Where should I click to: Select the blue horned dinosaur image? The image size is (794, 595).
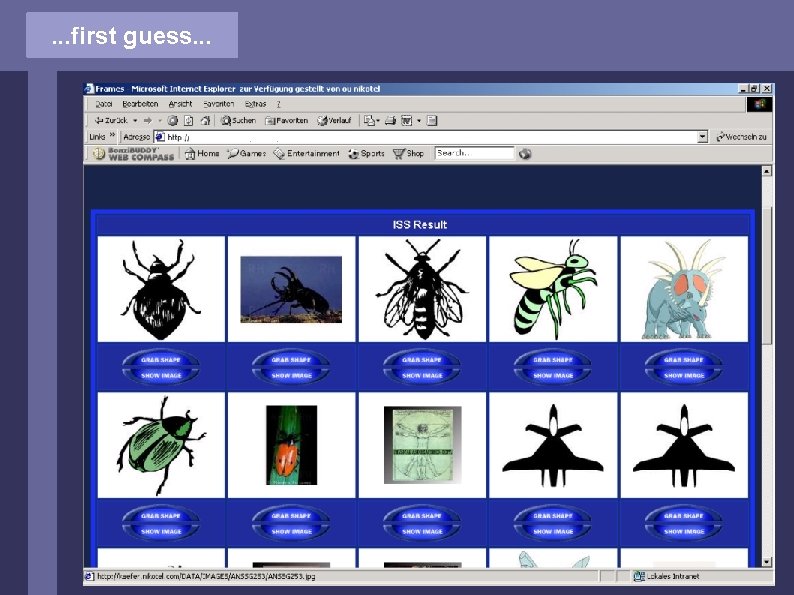click(684, 289)
